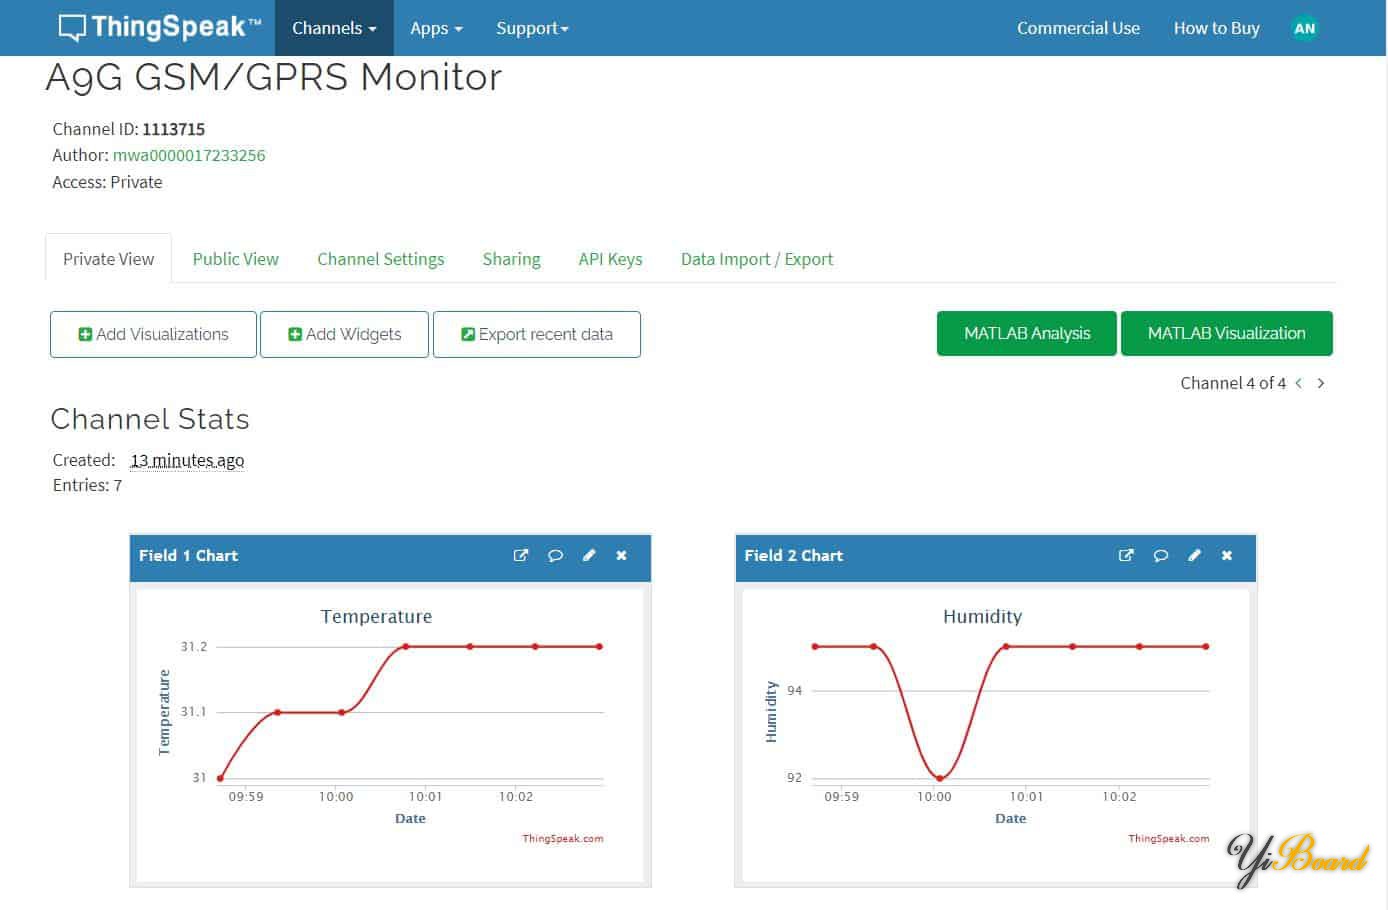The image size is (1388, 910).
Task: Open comment icon on Field 1 Chart
Action: point(555,556)
